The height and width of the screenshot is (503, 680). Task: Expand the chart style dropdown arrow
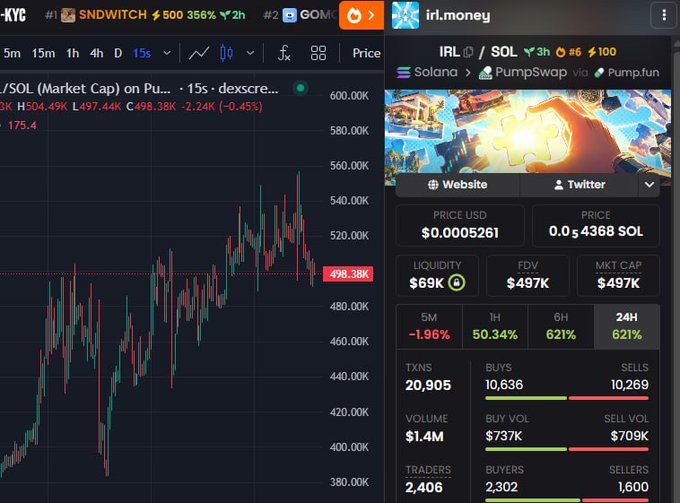click(250, 53)
